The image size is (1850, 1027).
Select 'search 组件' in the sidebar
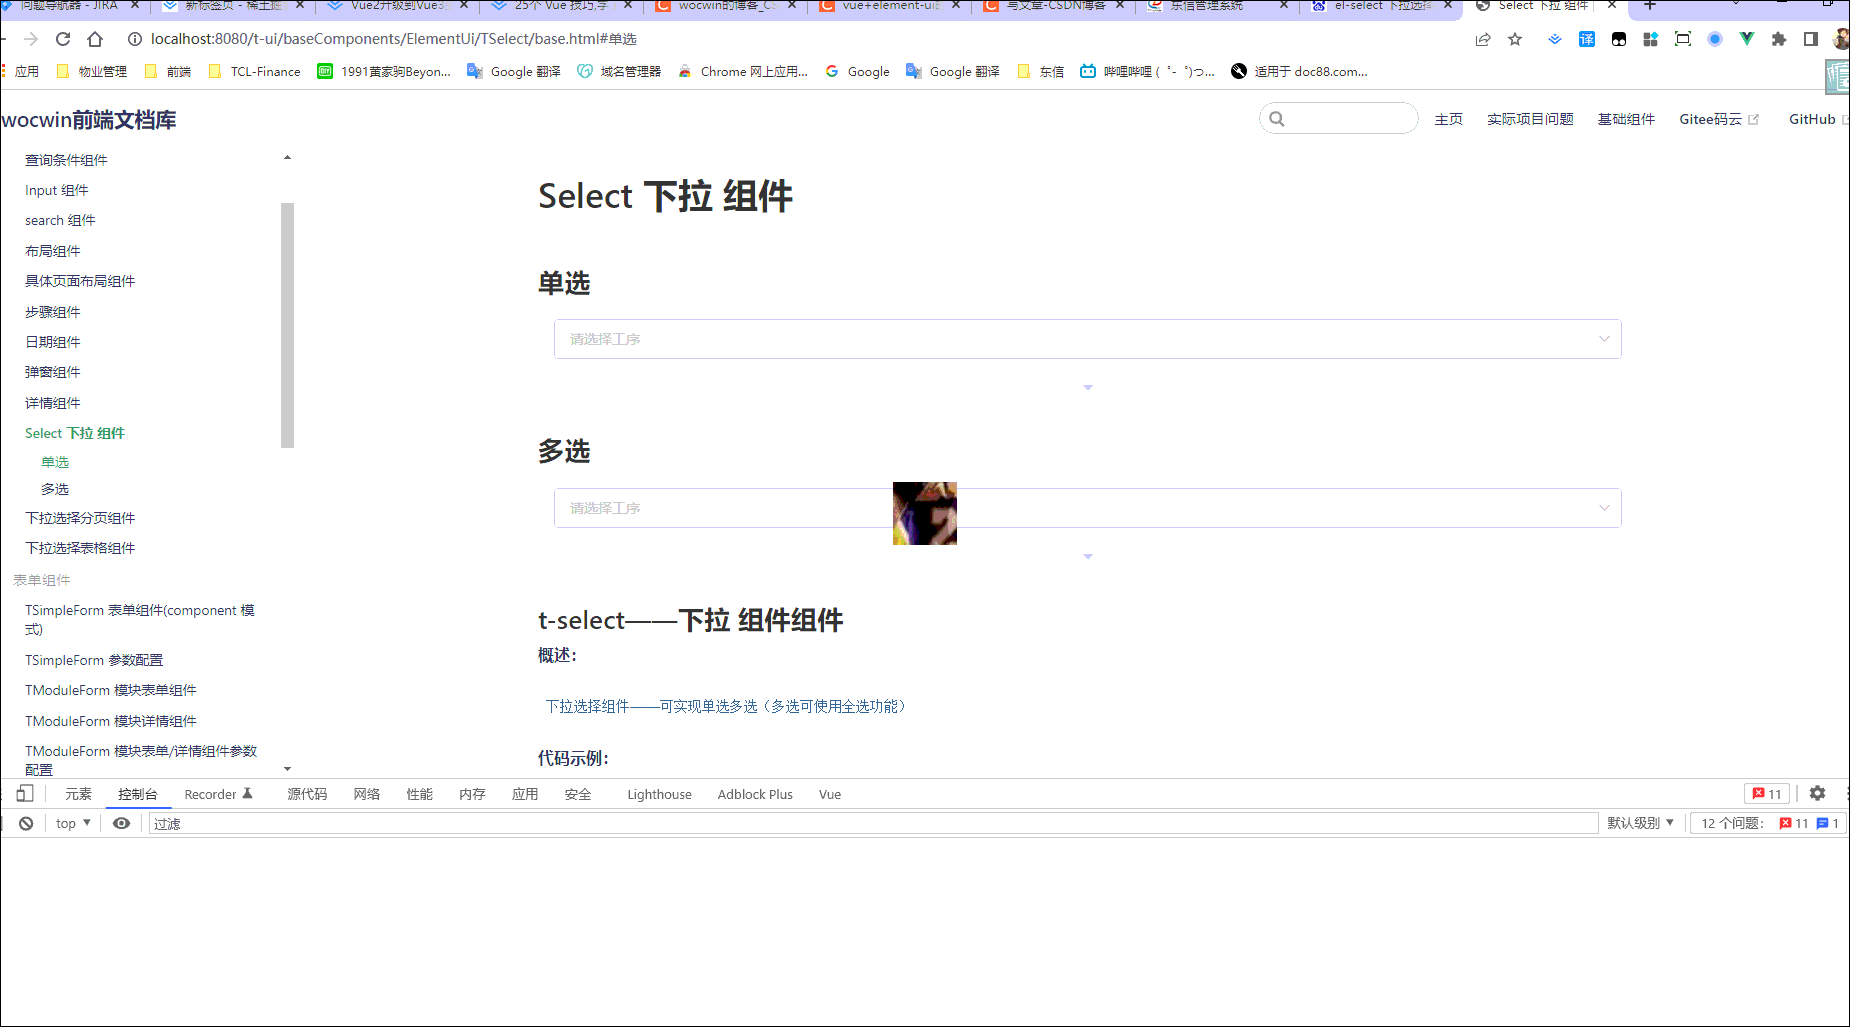coord(60,220)
